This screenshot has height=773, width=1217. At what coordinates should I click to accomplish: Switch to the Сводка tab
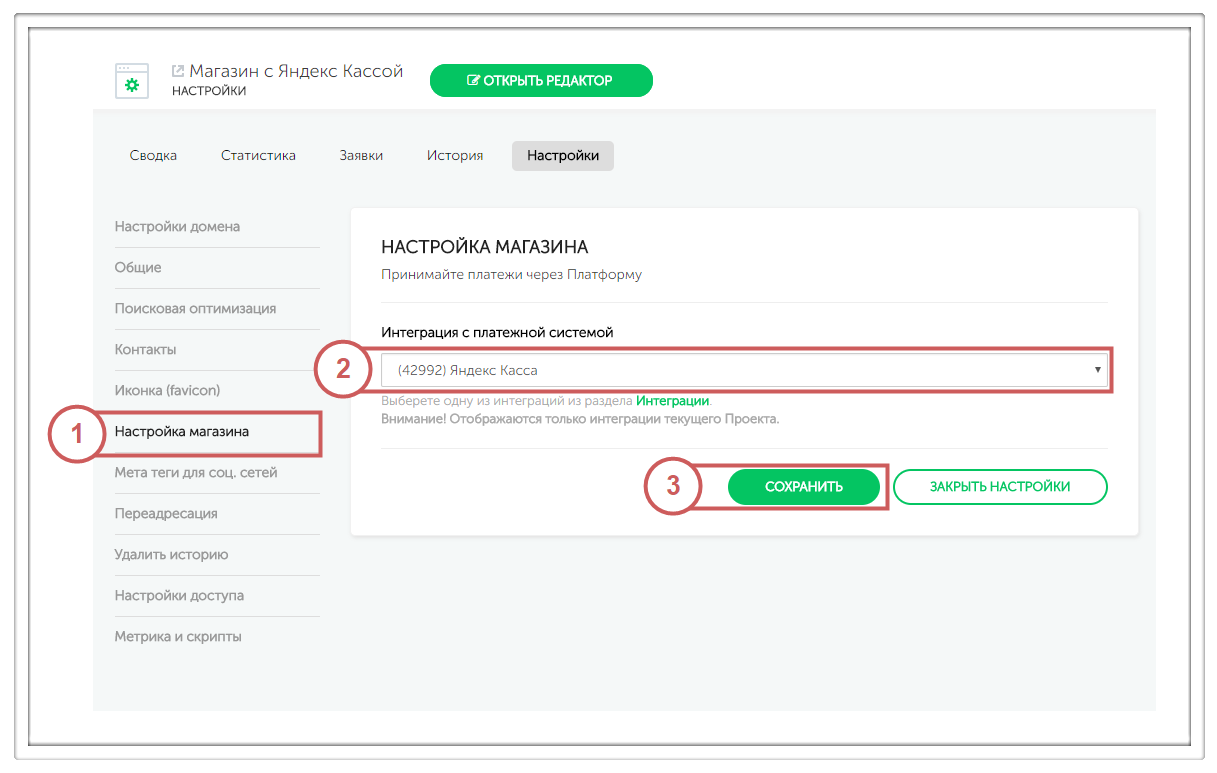pyautogui.click(x=153, y=156)
